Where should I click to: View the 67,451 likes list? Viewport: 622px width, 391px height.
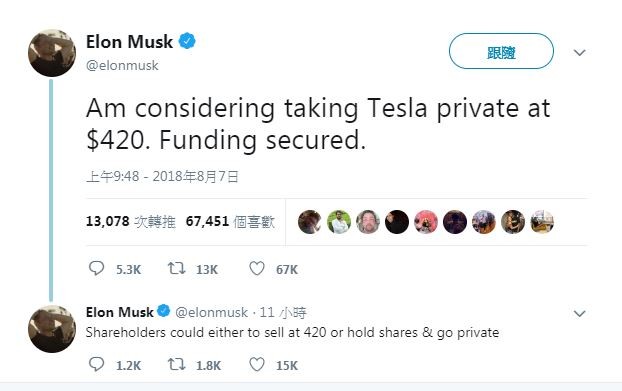point(230,221)
